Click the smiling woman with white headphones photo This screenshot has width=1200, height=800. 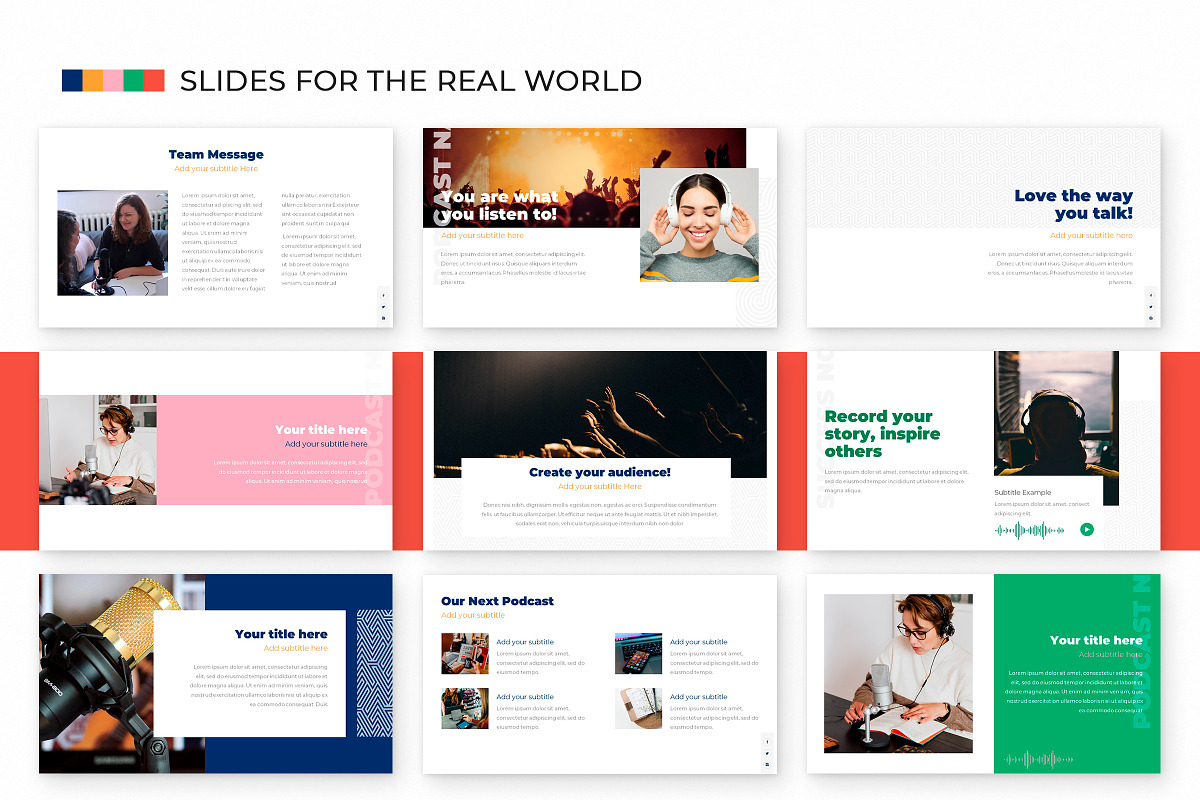(x=699, y=225)
